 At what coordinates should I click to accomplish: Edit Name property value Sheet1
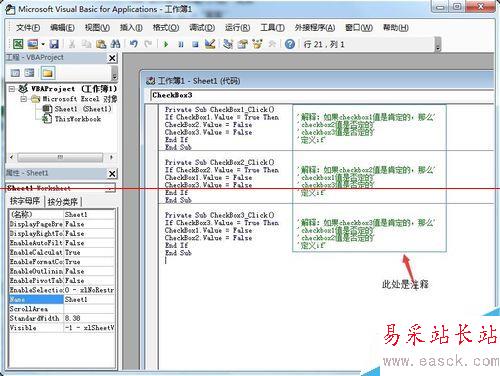(x=89, y=299)
